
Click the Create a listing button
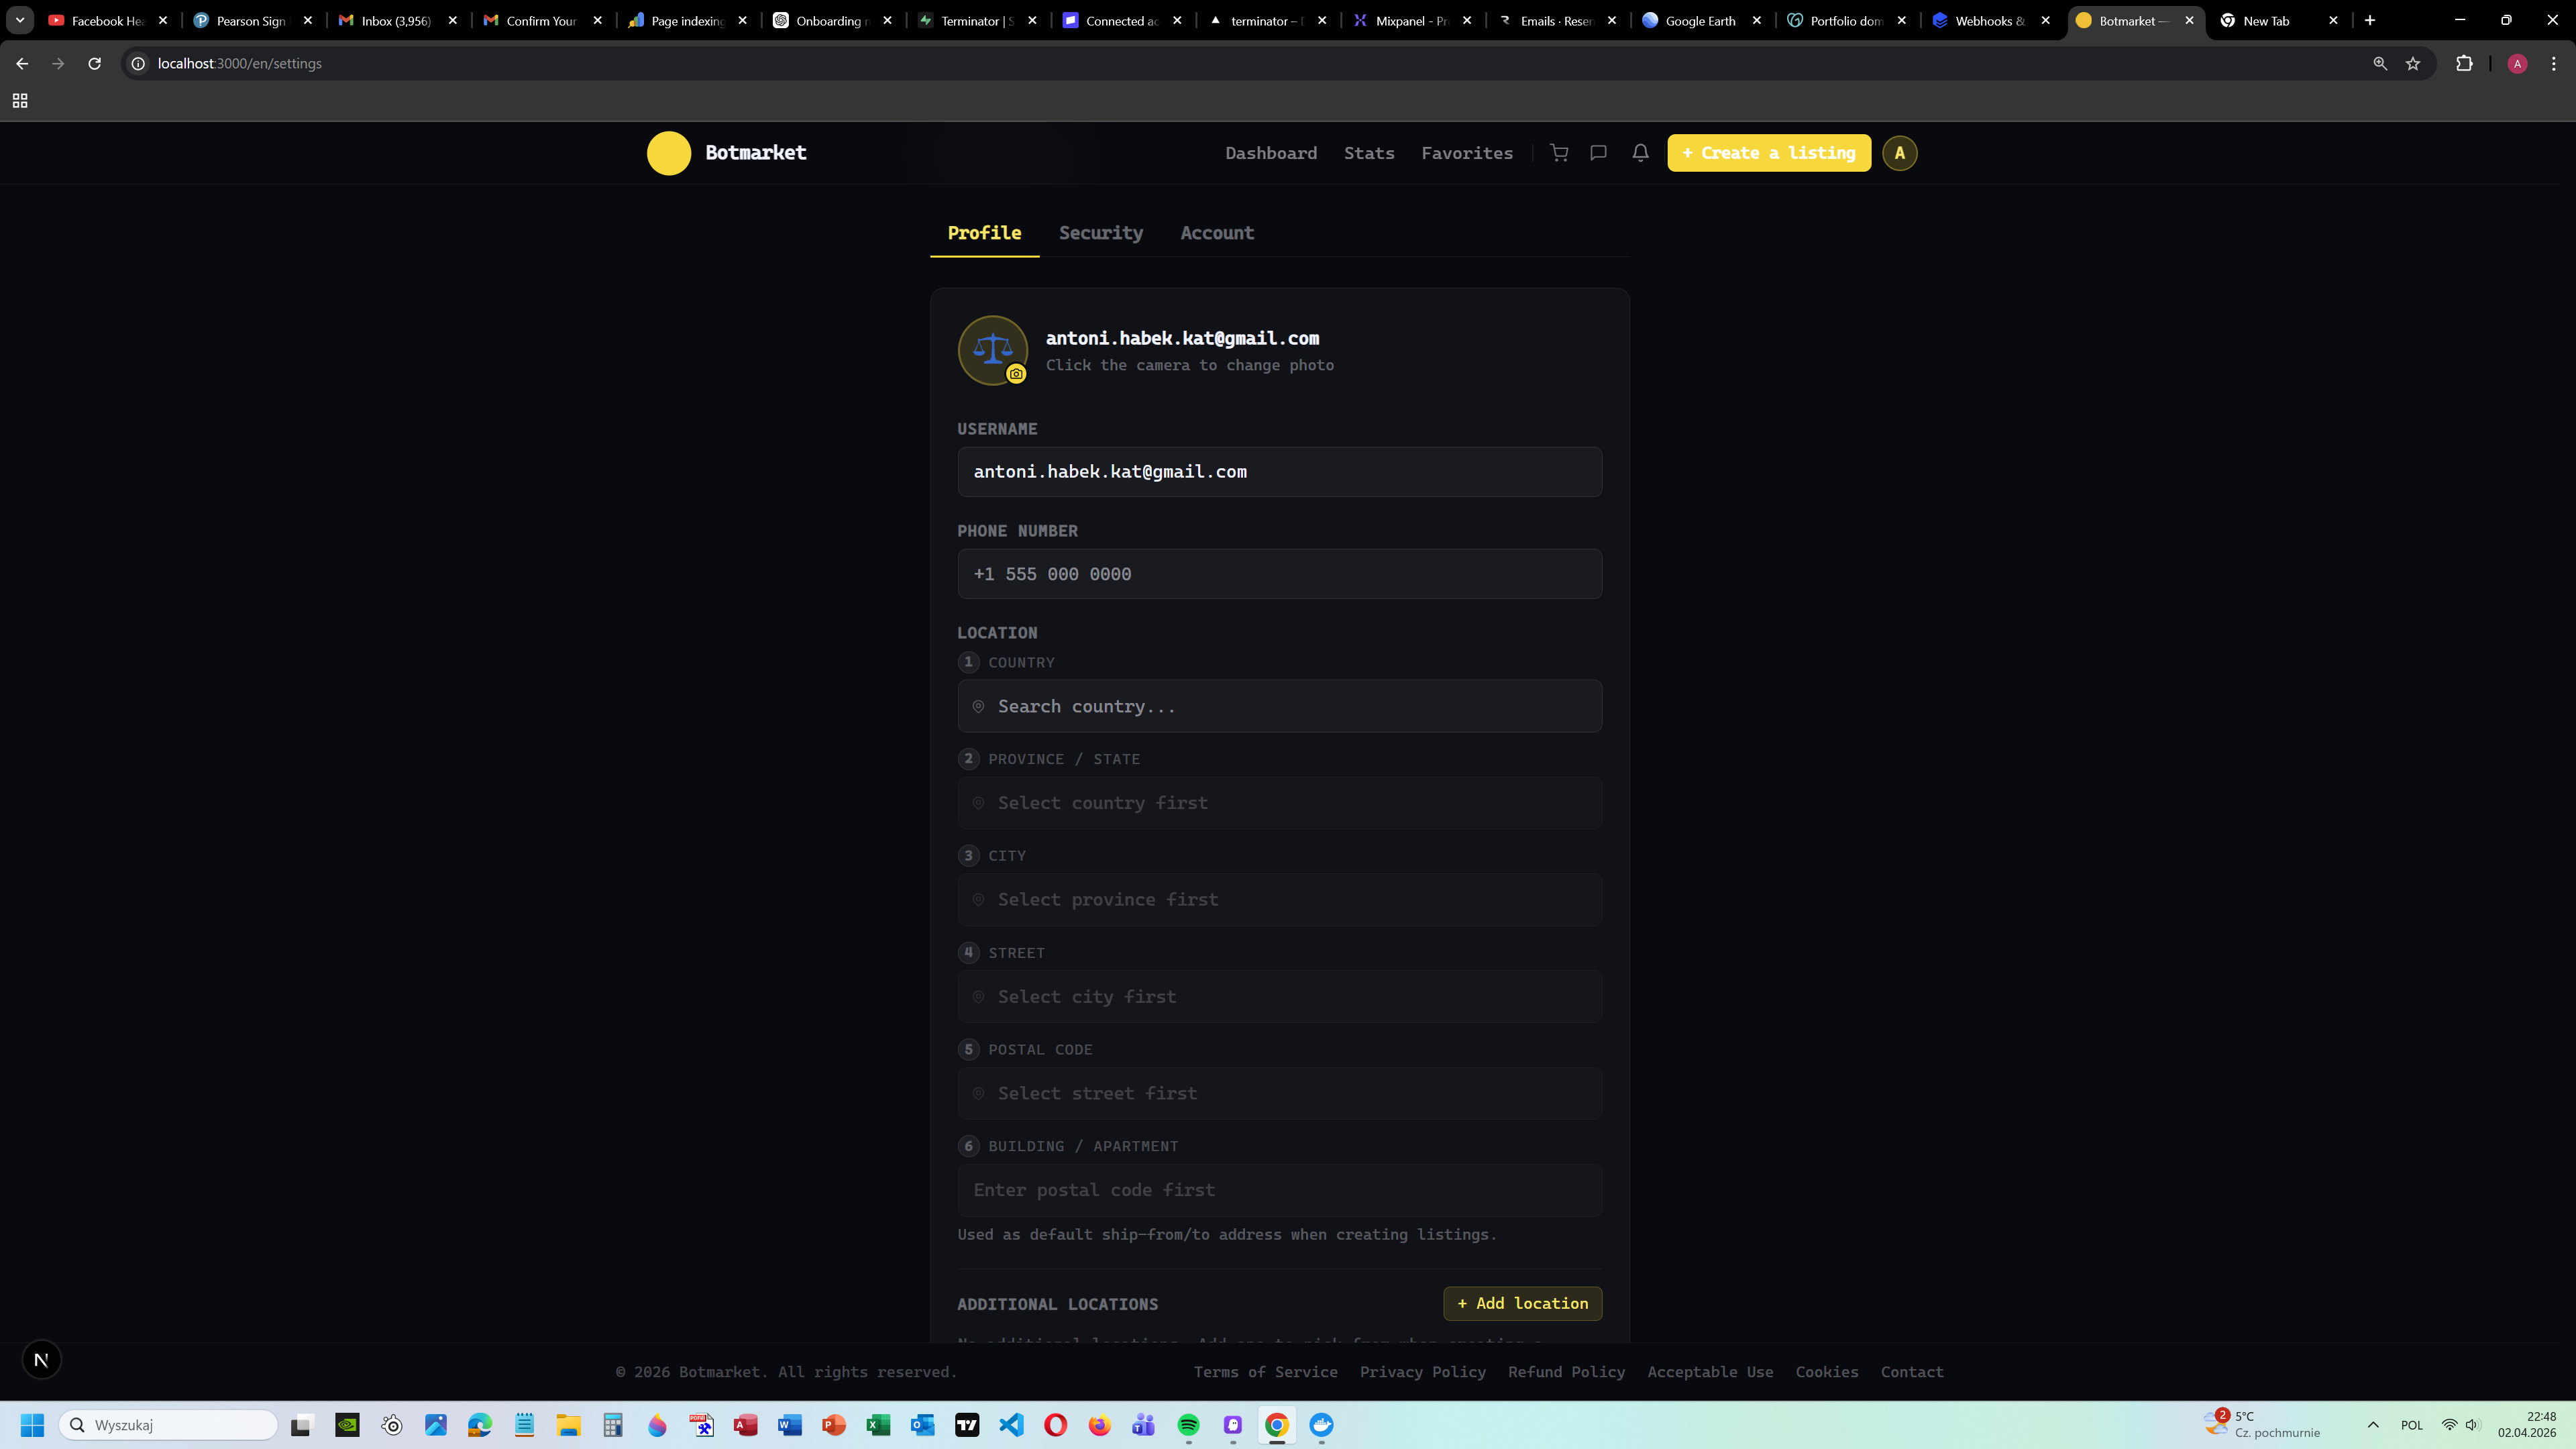[x=1768, y=153]
